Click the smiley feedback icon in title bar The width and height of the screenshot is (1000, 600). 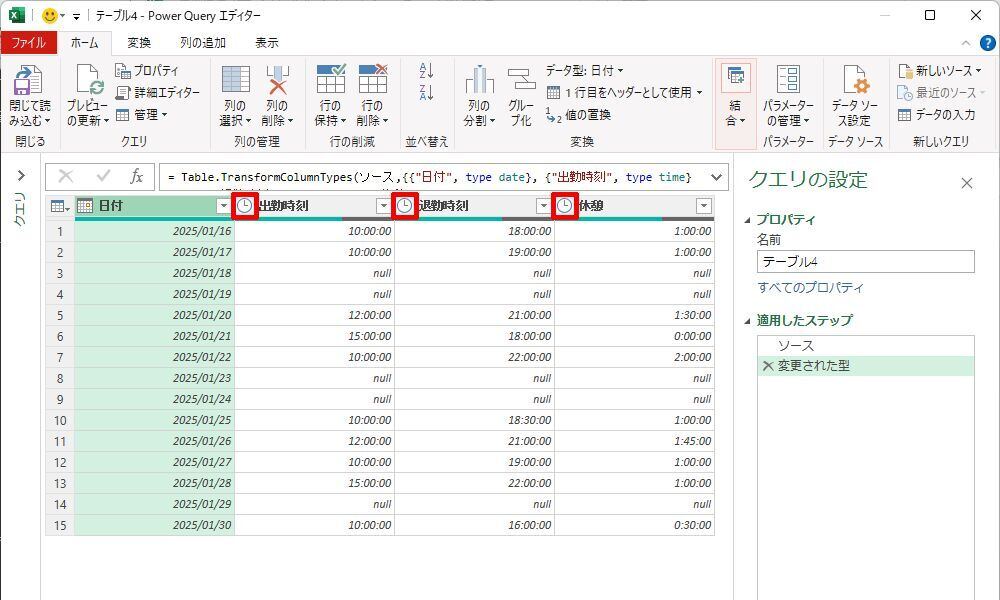pyautogui.click(x=49, y=15)
